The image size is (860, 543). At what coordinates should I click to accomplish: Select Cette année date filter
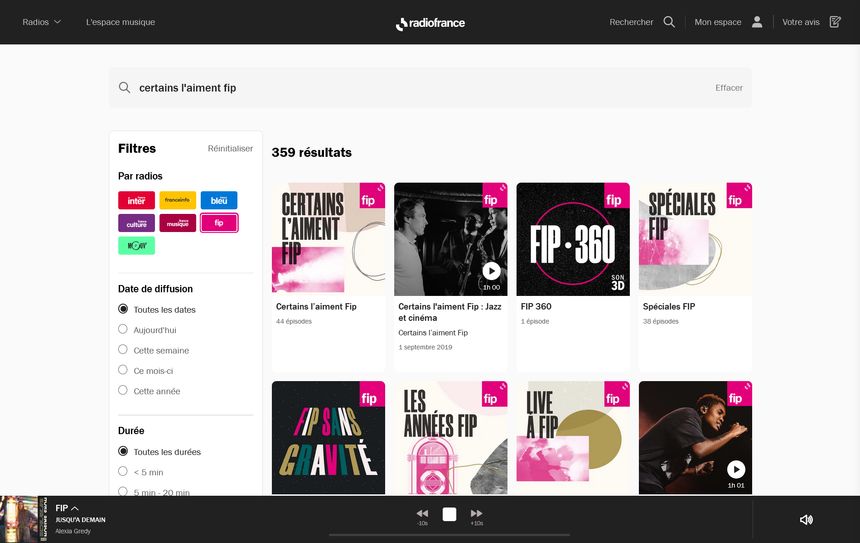click(x=123, y=390)
